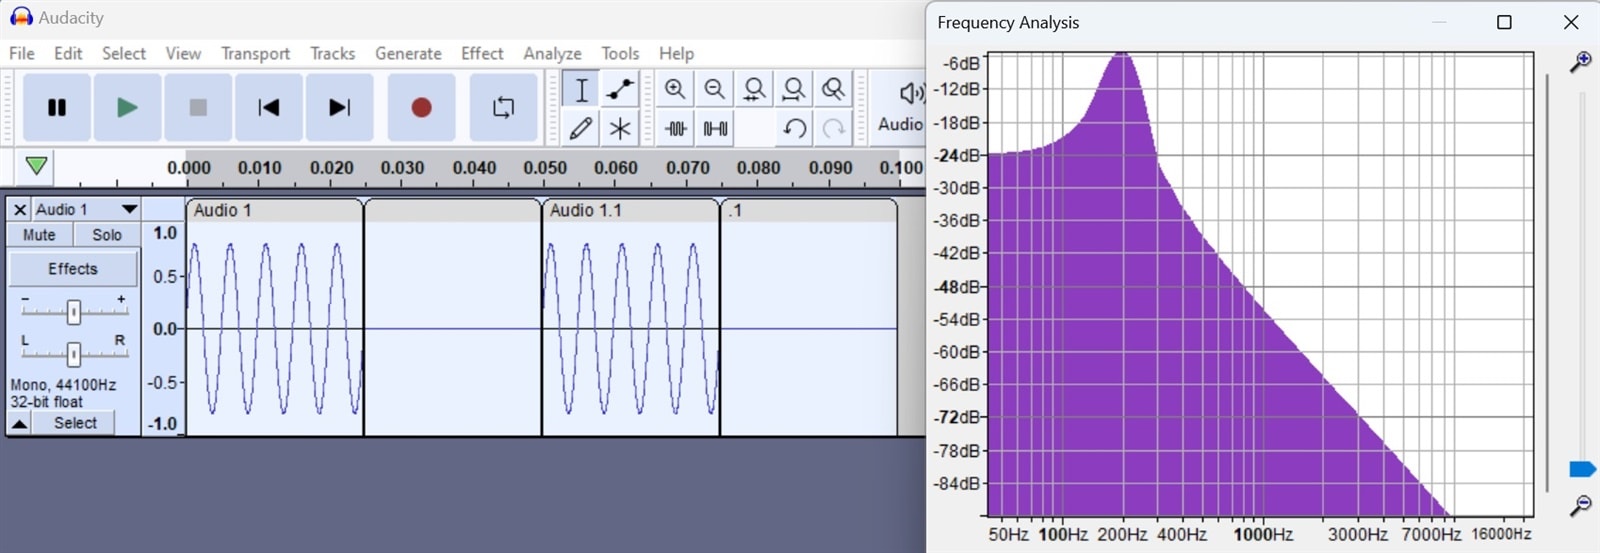Toggle the Loop playback button
Screen dimensions: 1600x553
click(x=504, y=107)
